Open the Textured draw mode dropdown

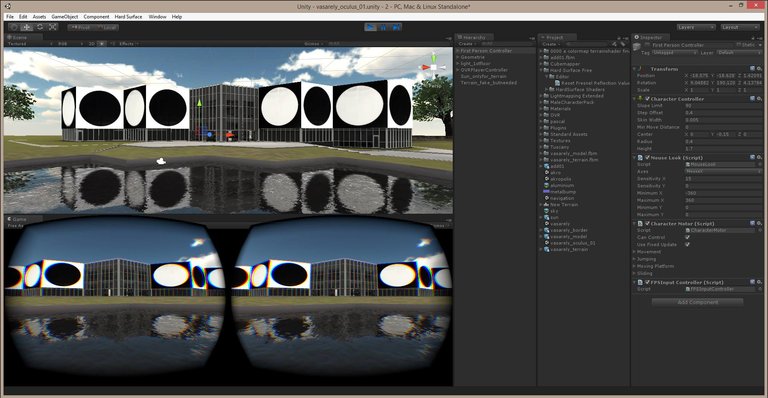click(x=29, y=44)
